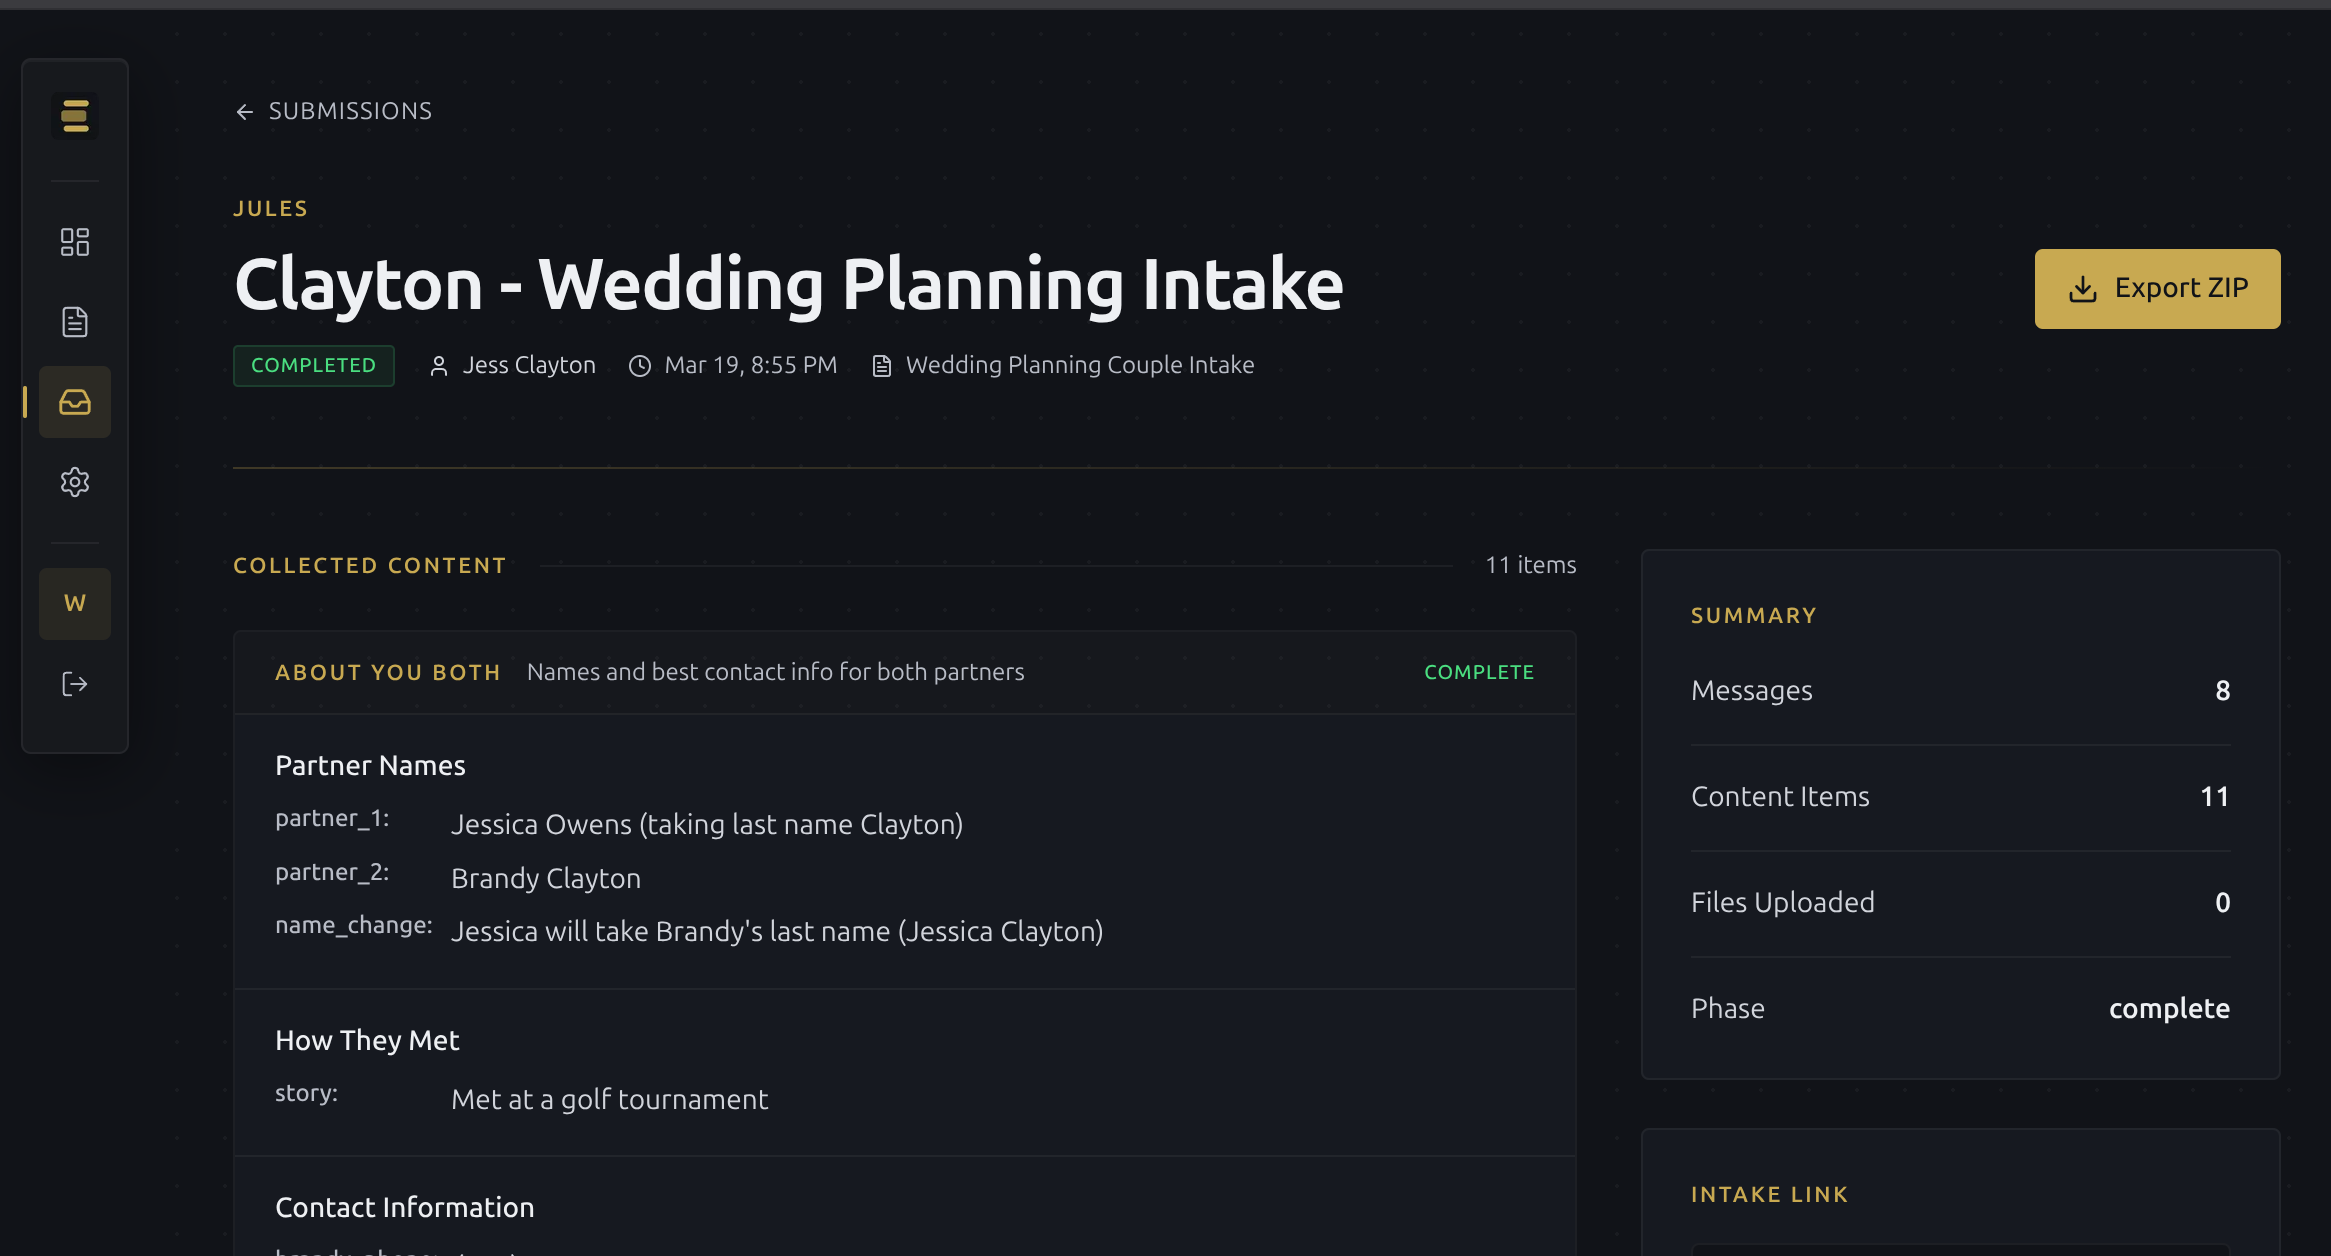The width and height of the screenshot is (2331, 1256).
Task: Click the download icon on Export ZIP
Action: pos(2083,289)
